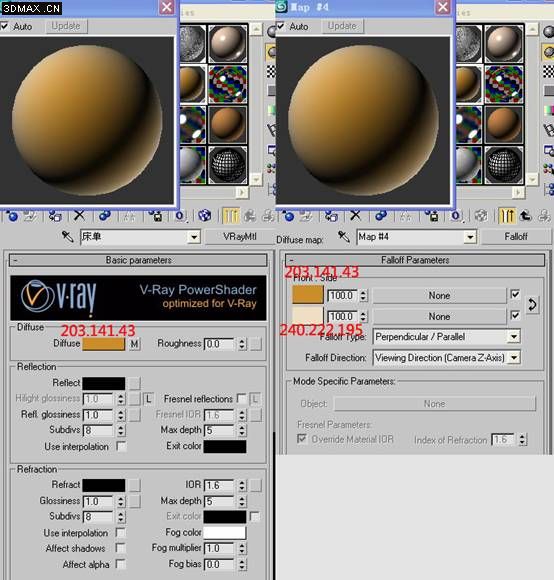
Task: Open the Map #4 name dropdown
Action: (470, 237)
